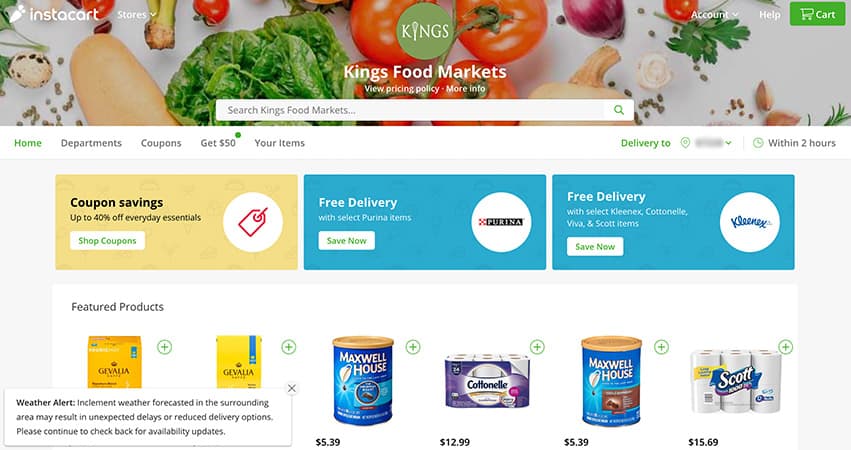Image resolution: width=851 pixels, height=450 pixels.
Task: Add first Gevalia coffee box with plus icon
Action: [164, 347]
